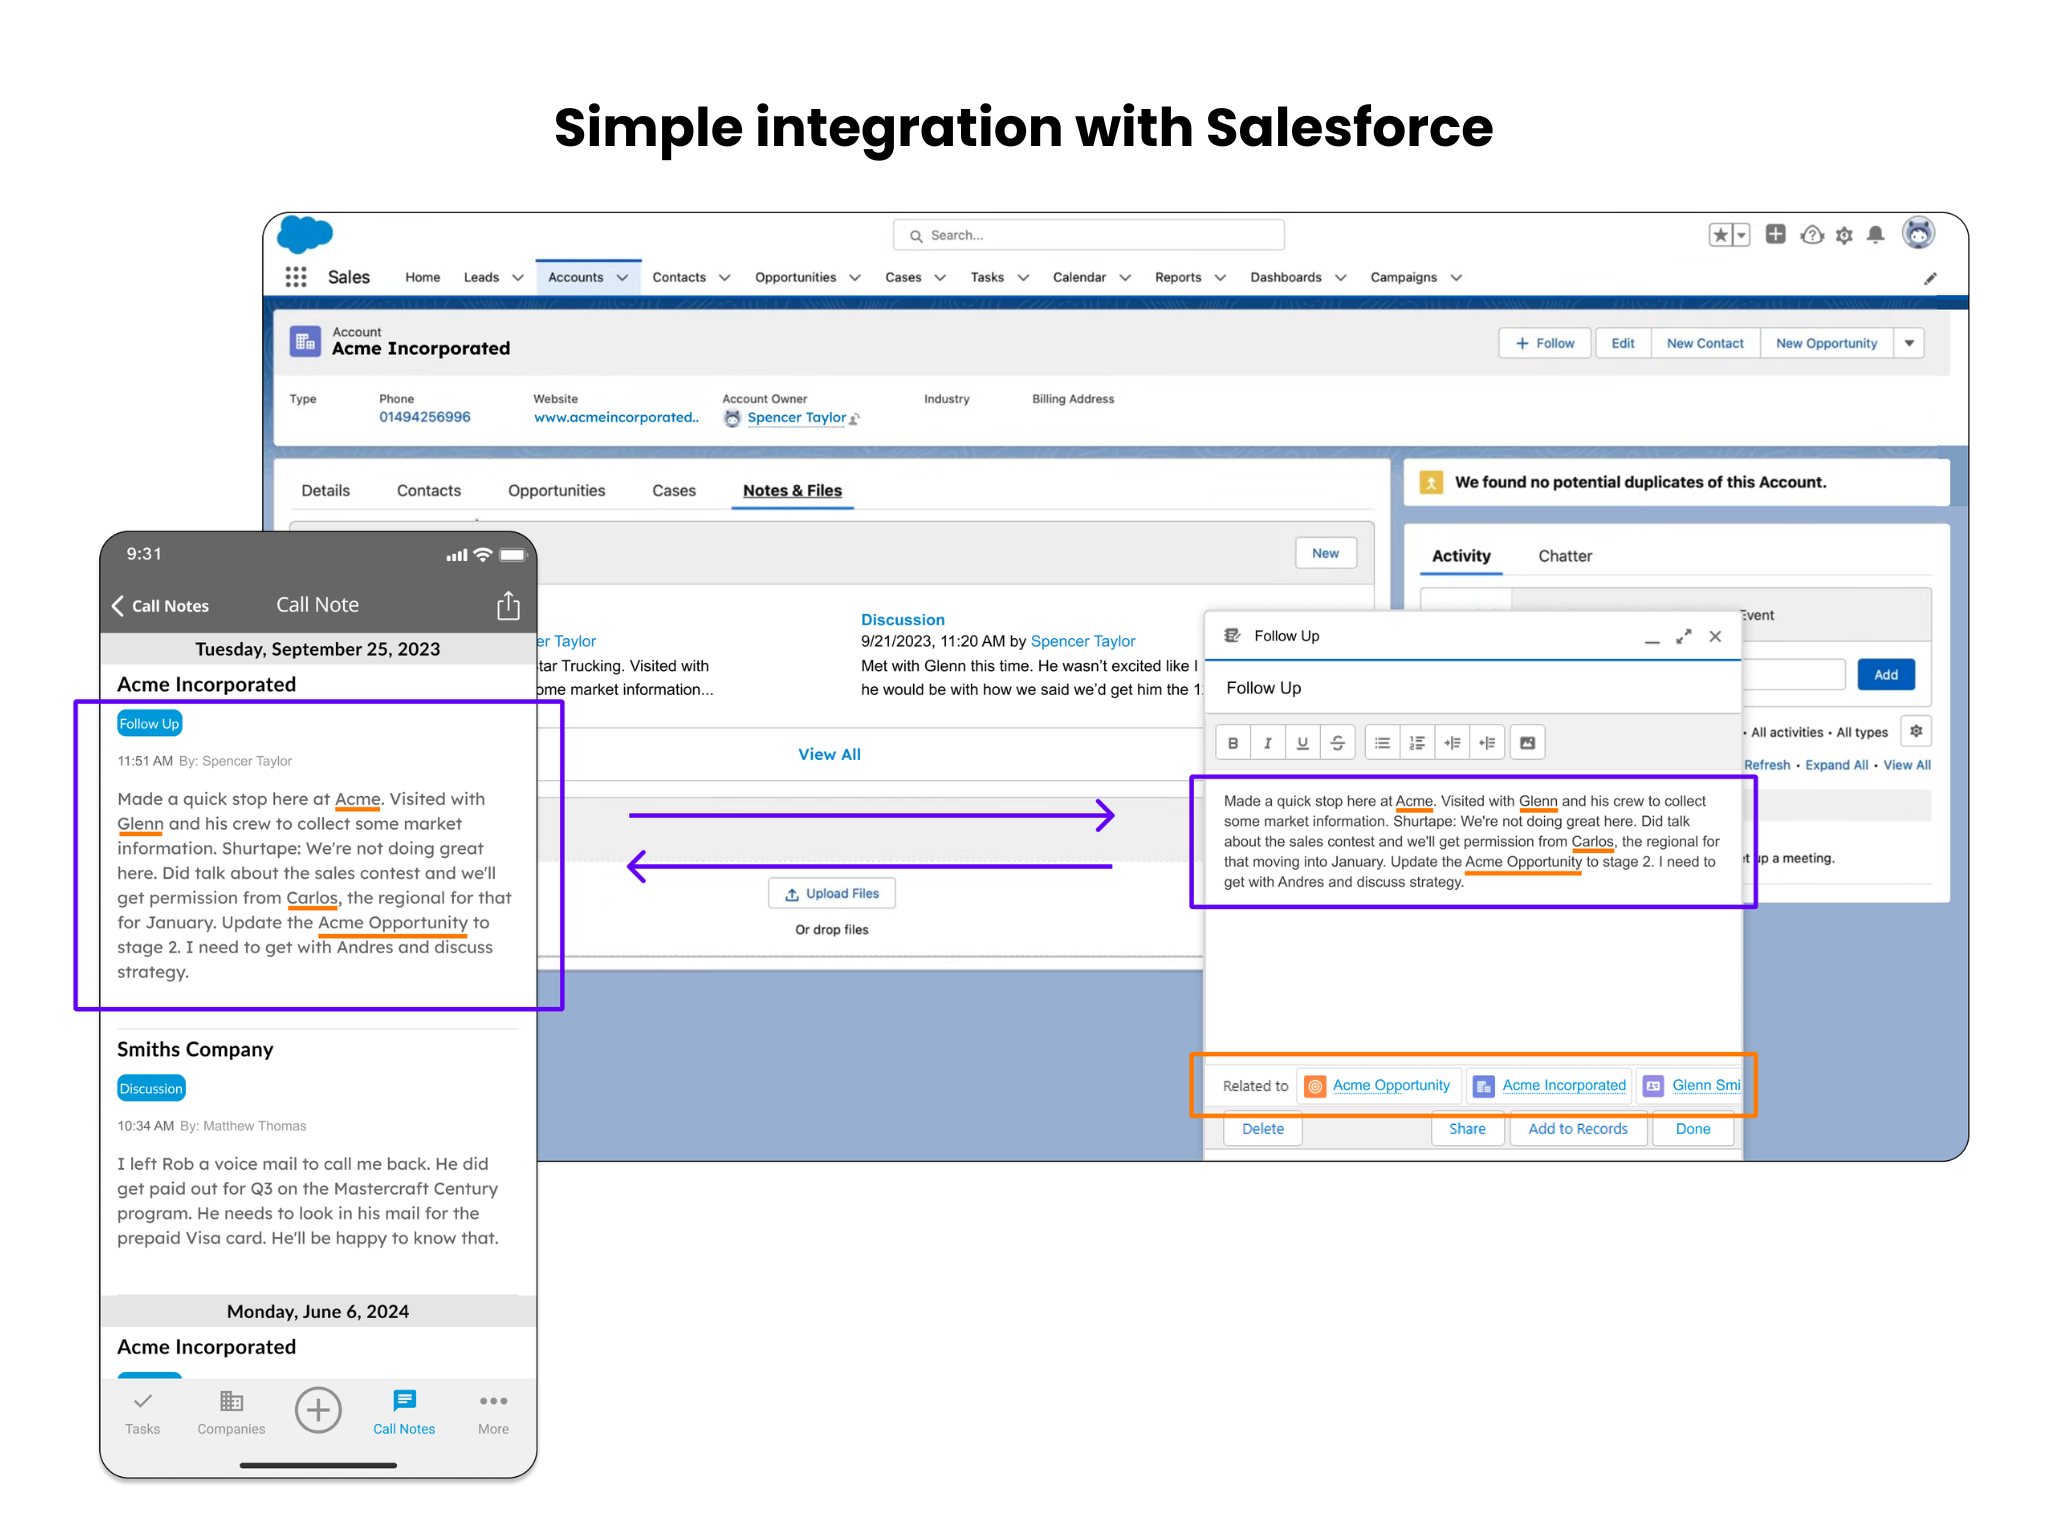Image resolution: width=2048 pixels, height=1536 pixels.
Task: Switch to the Chatter tab
Action: click(x=1564, y=556)
